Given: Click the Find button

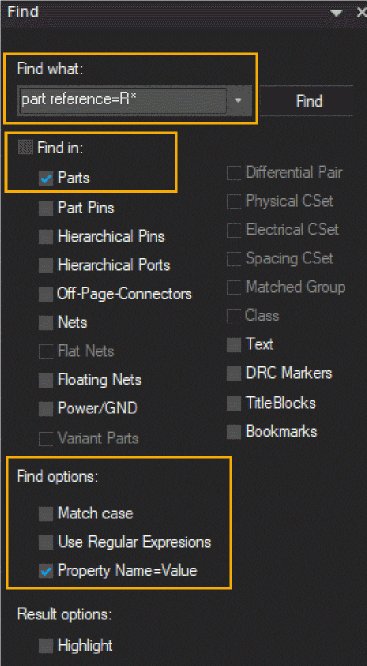Looking at the screenshot, I should (x=309, y=101).
